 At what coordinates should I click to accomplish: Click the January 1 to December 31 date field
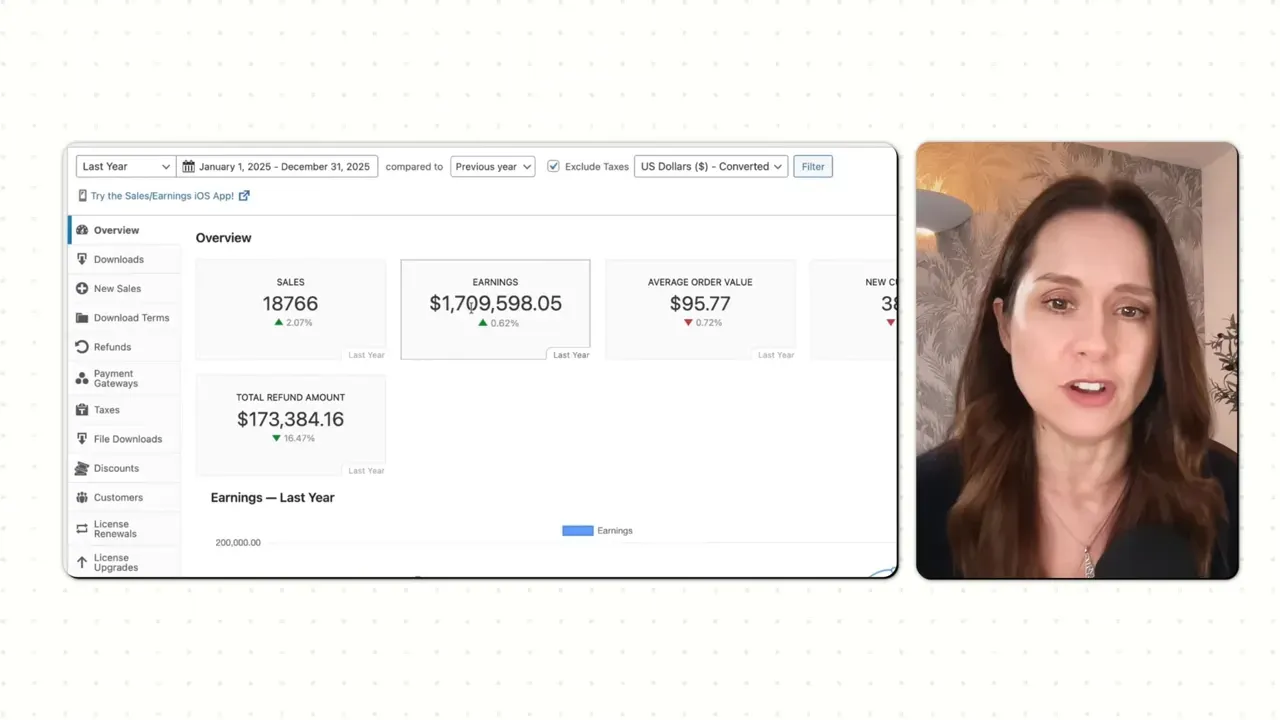click(285, 166)
